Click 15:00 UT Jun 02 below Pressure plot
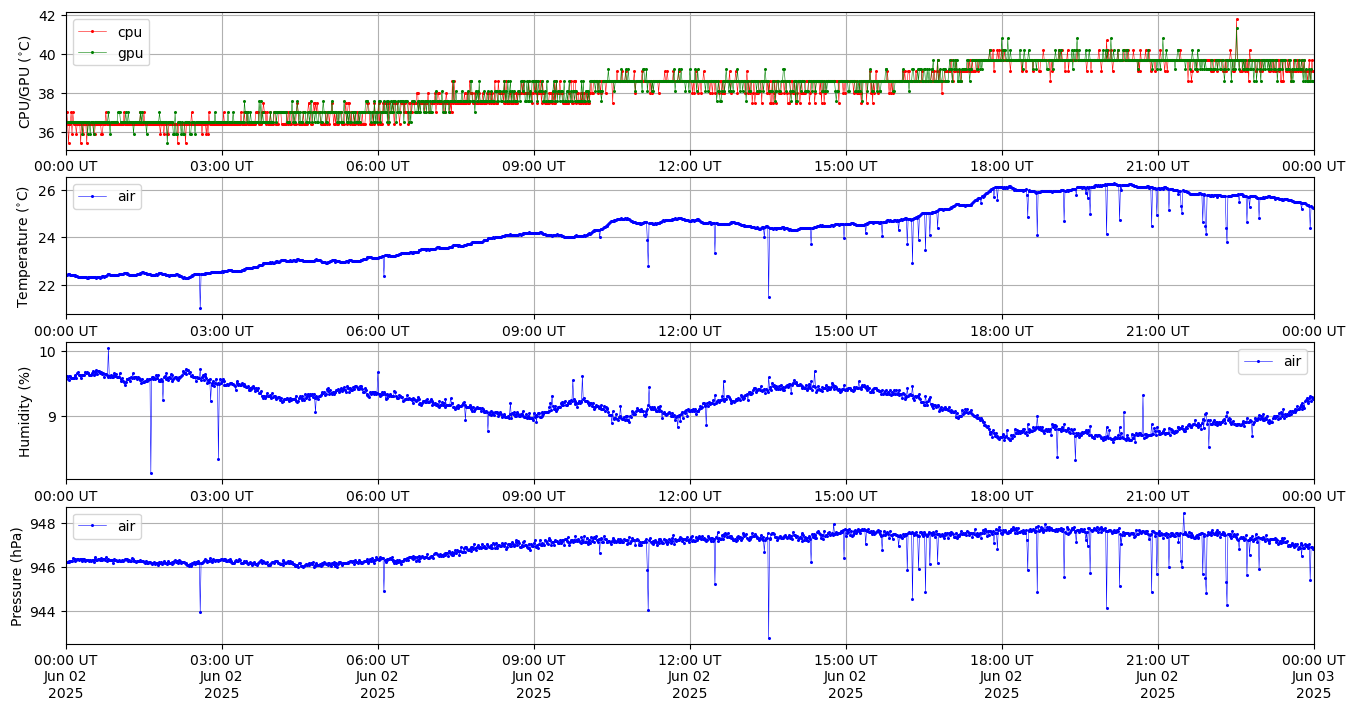 tap(846, 676)
